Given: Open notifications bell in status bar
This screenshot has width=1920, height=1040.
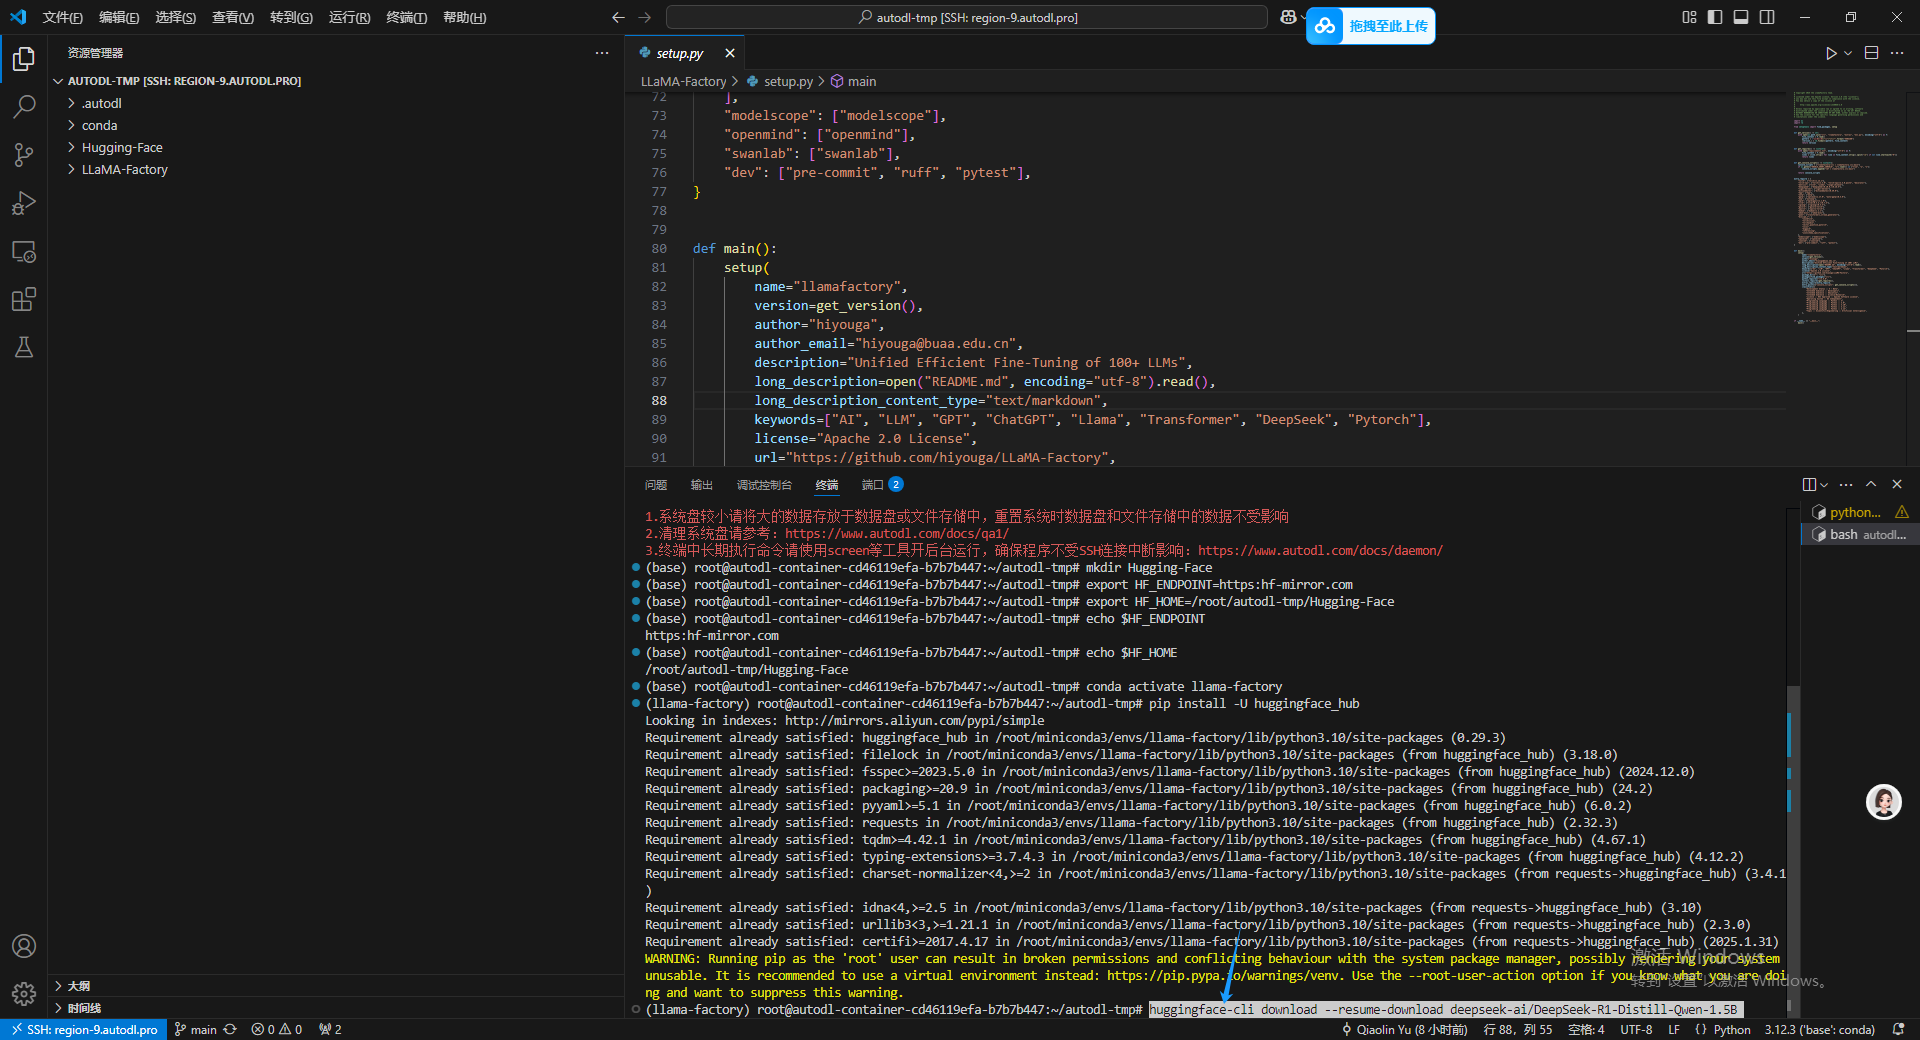Looking at the screenshot, I should (x=1898, y=1029).
